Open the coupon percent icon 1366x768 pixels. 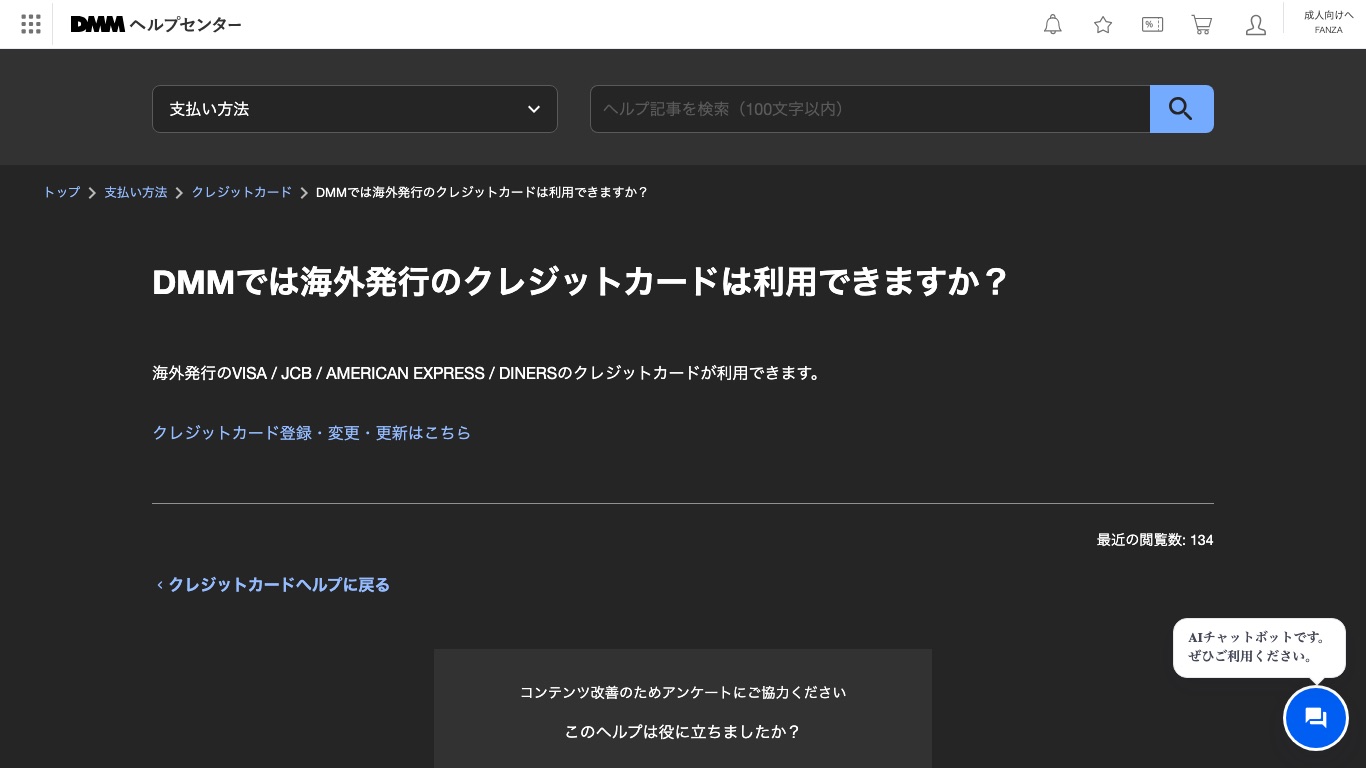(x=1152, y=24)
